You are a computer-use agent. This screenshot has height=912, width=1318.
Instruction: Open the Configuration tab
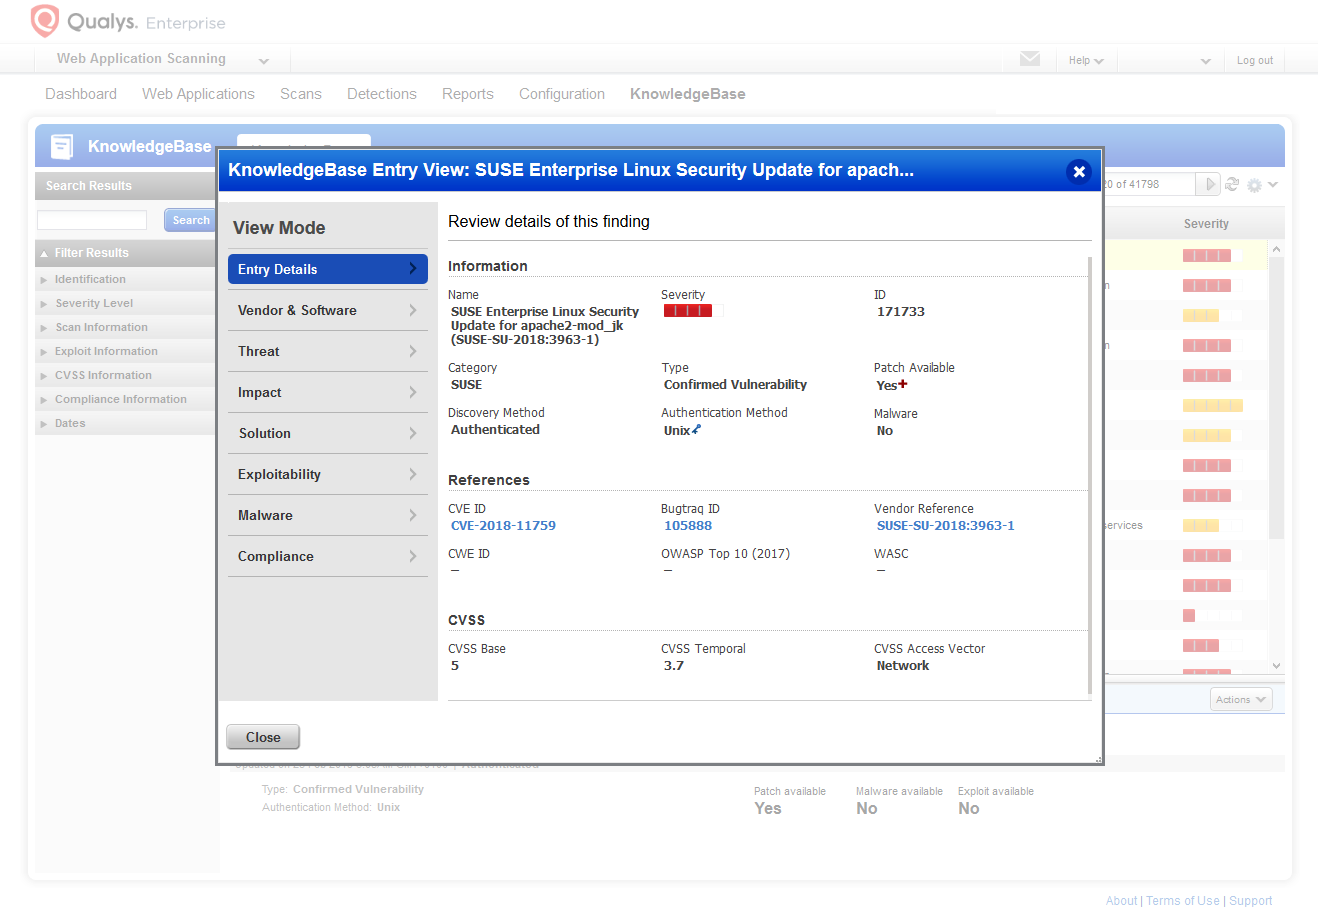(562, 94)
